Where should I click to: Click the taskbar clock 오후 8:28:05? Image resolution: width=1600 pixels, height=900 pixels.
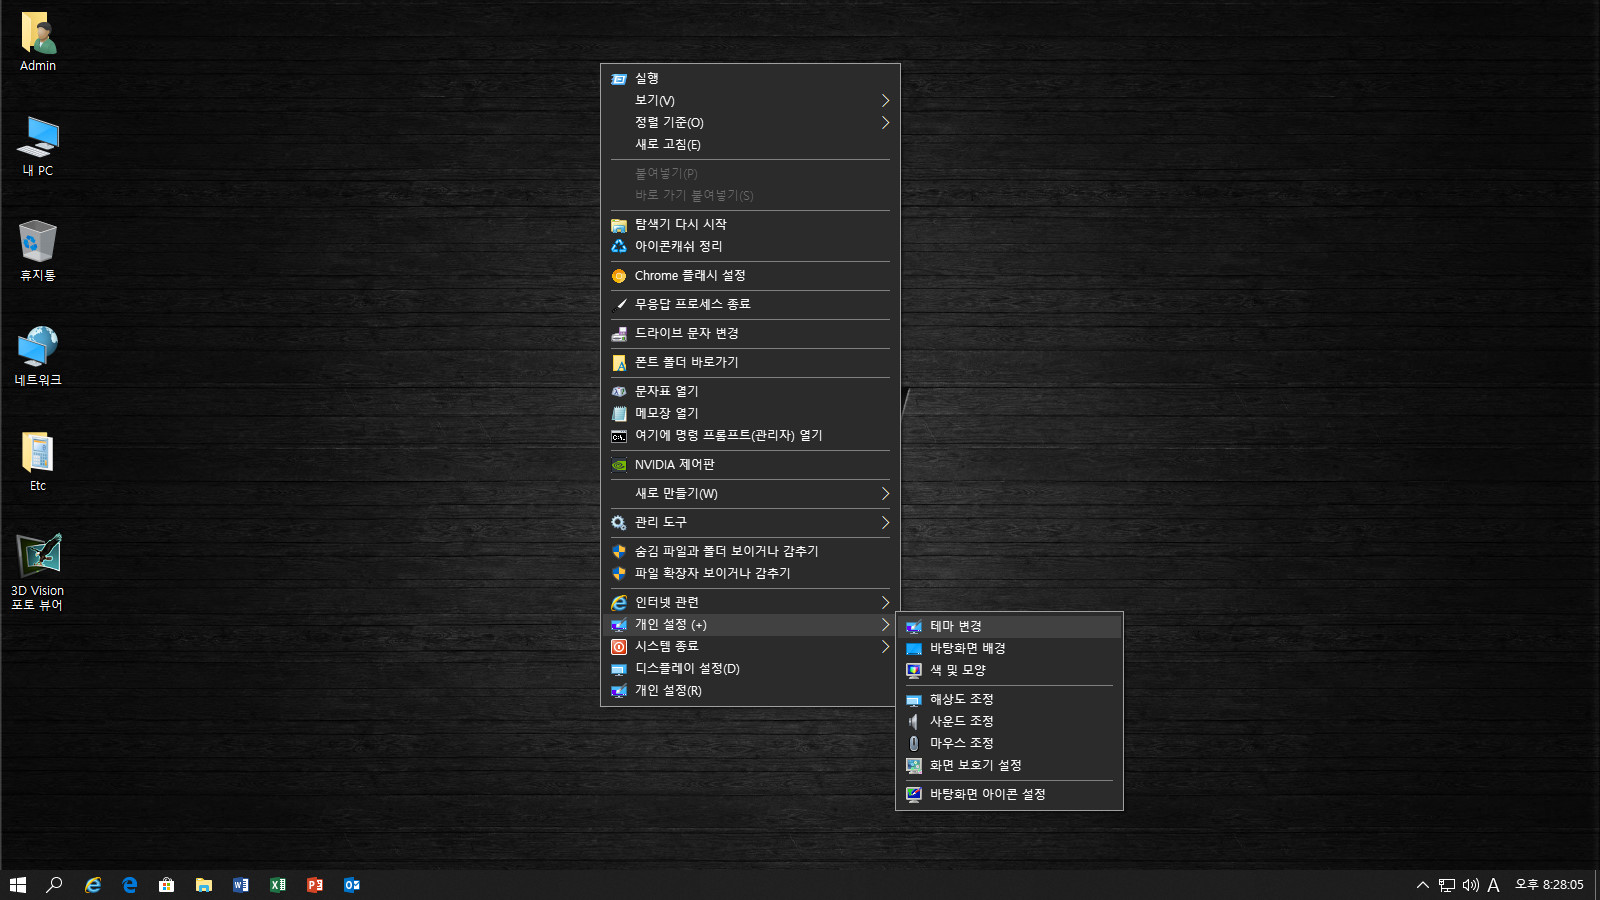point(1549,885)
